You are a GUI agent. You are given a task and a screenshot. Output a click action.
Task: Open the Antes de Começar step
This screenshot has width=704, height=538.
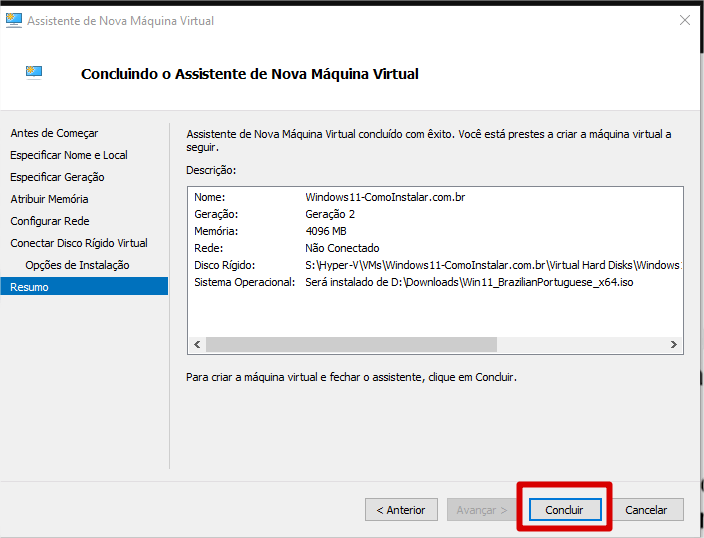coord(54,133)
